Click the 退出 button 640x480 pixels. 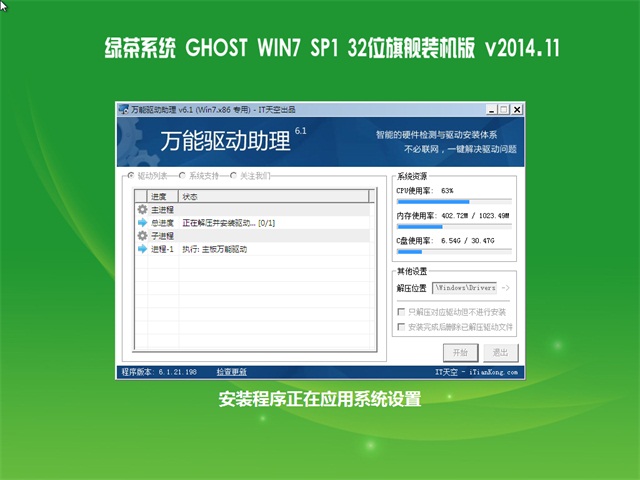tap(500, 352)
